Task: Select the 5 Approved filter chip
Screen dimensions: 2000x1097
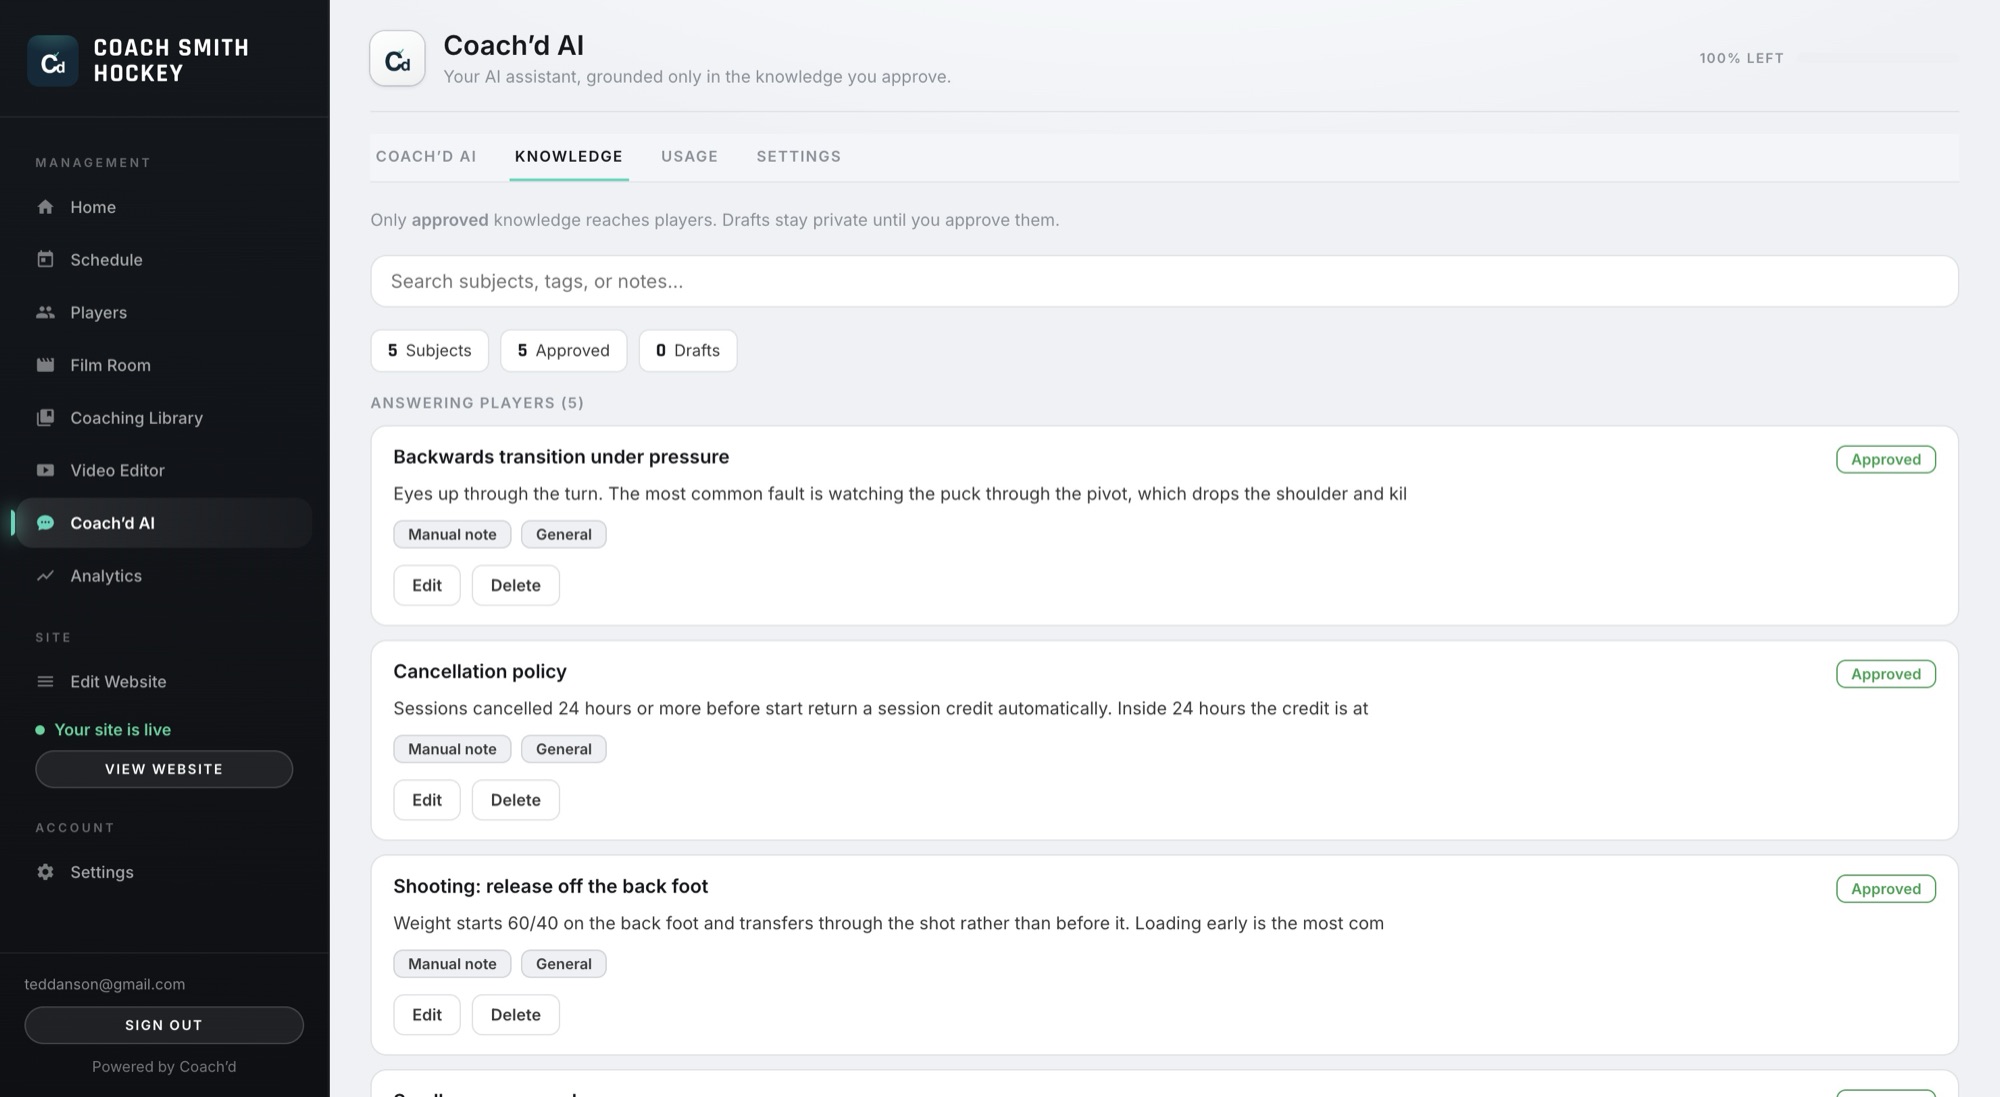Action: [563, 351]
